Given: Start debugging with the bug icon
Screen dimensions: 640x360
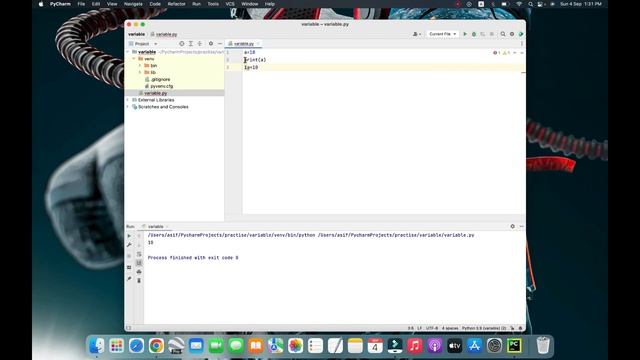Looking at the screenshot, I should click(474, 34).
